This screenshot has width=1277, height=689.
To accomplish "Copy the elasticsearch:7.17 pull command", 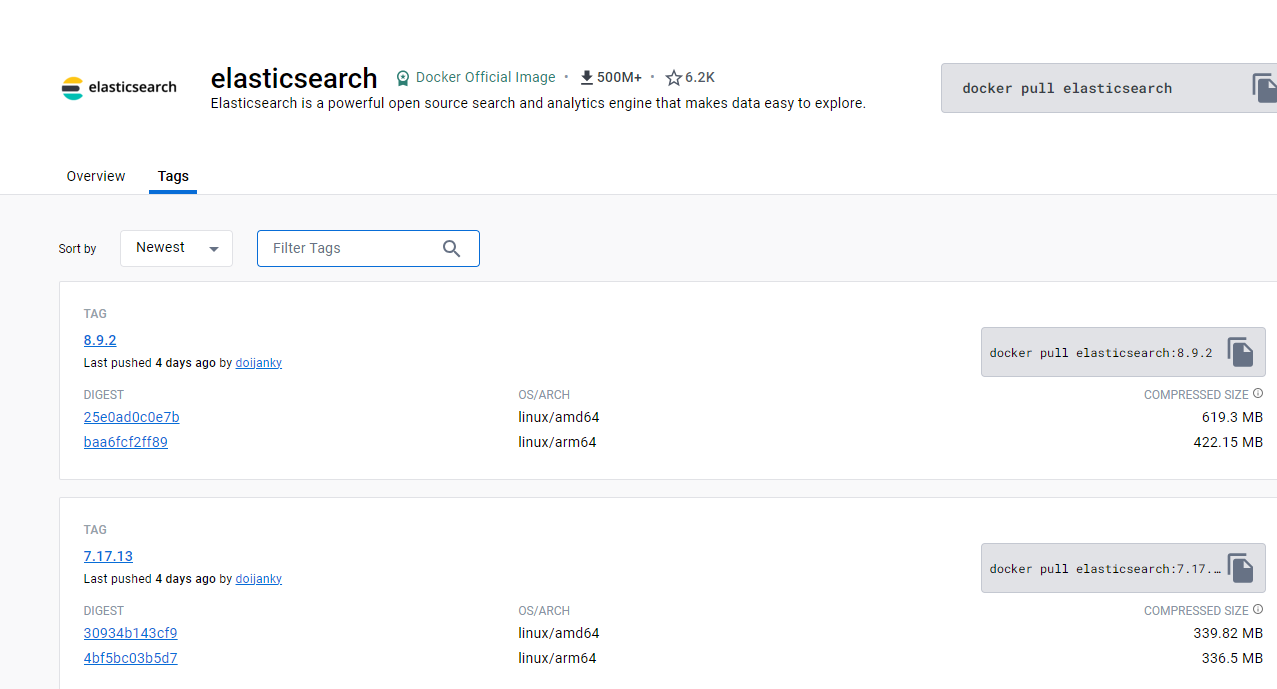I will [1240, 568].
